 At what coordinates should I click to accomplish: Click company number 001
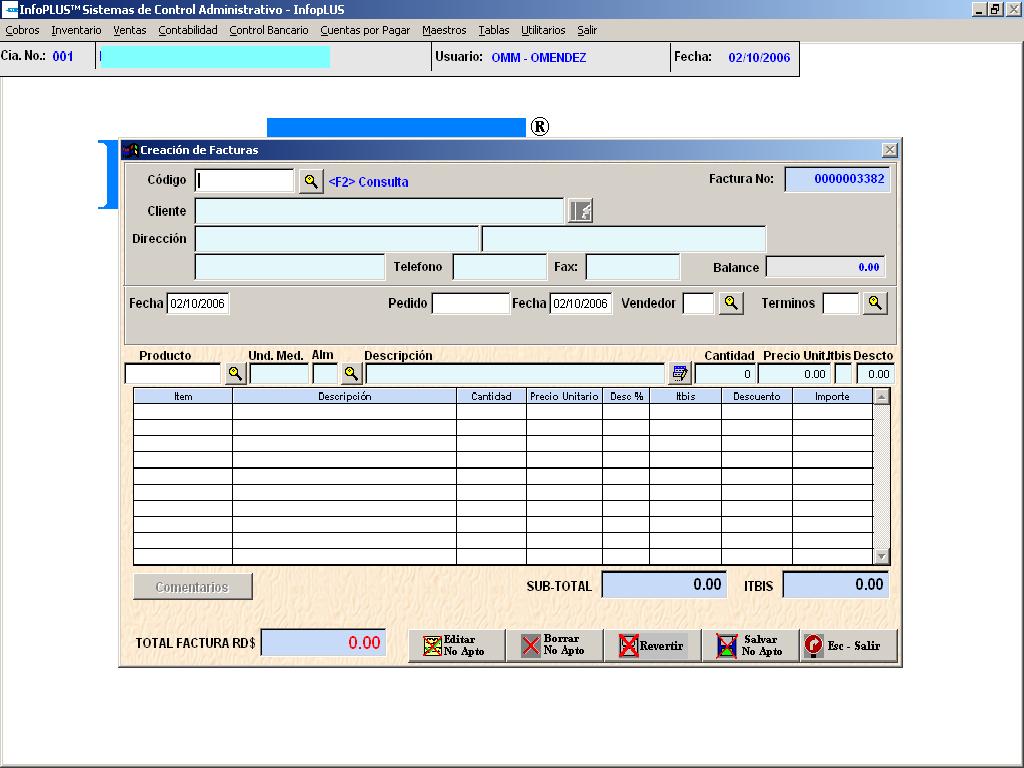(x=63, y=56)
